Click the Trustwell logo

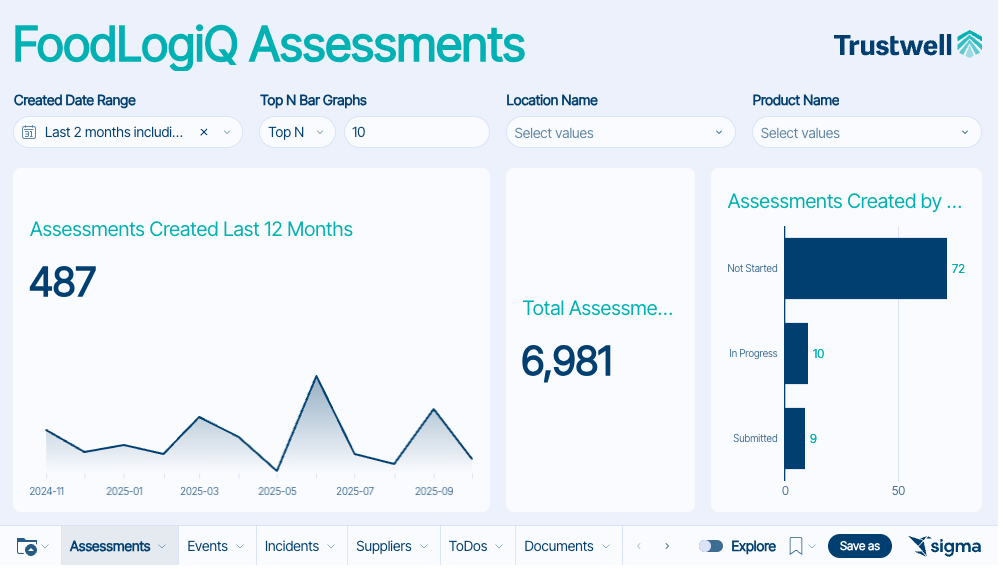click(x=907, y=45)
